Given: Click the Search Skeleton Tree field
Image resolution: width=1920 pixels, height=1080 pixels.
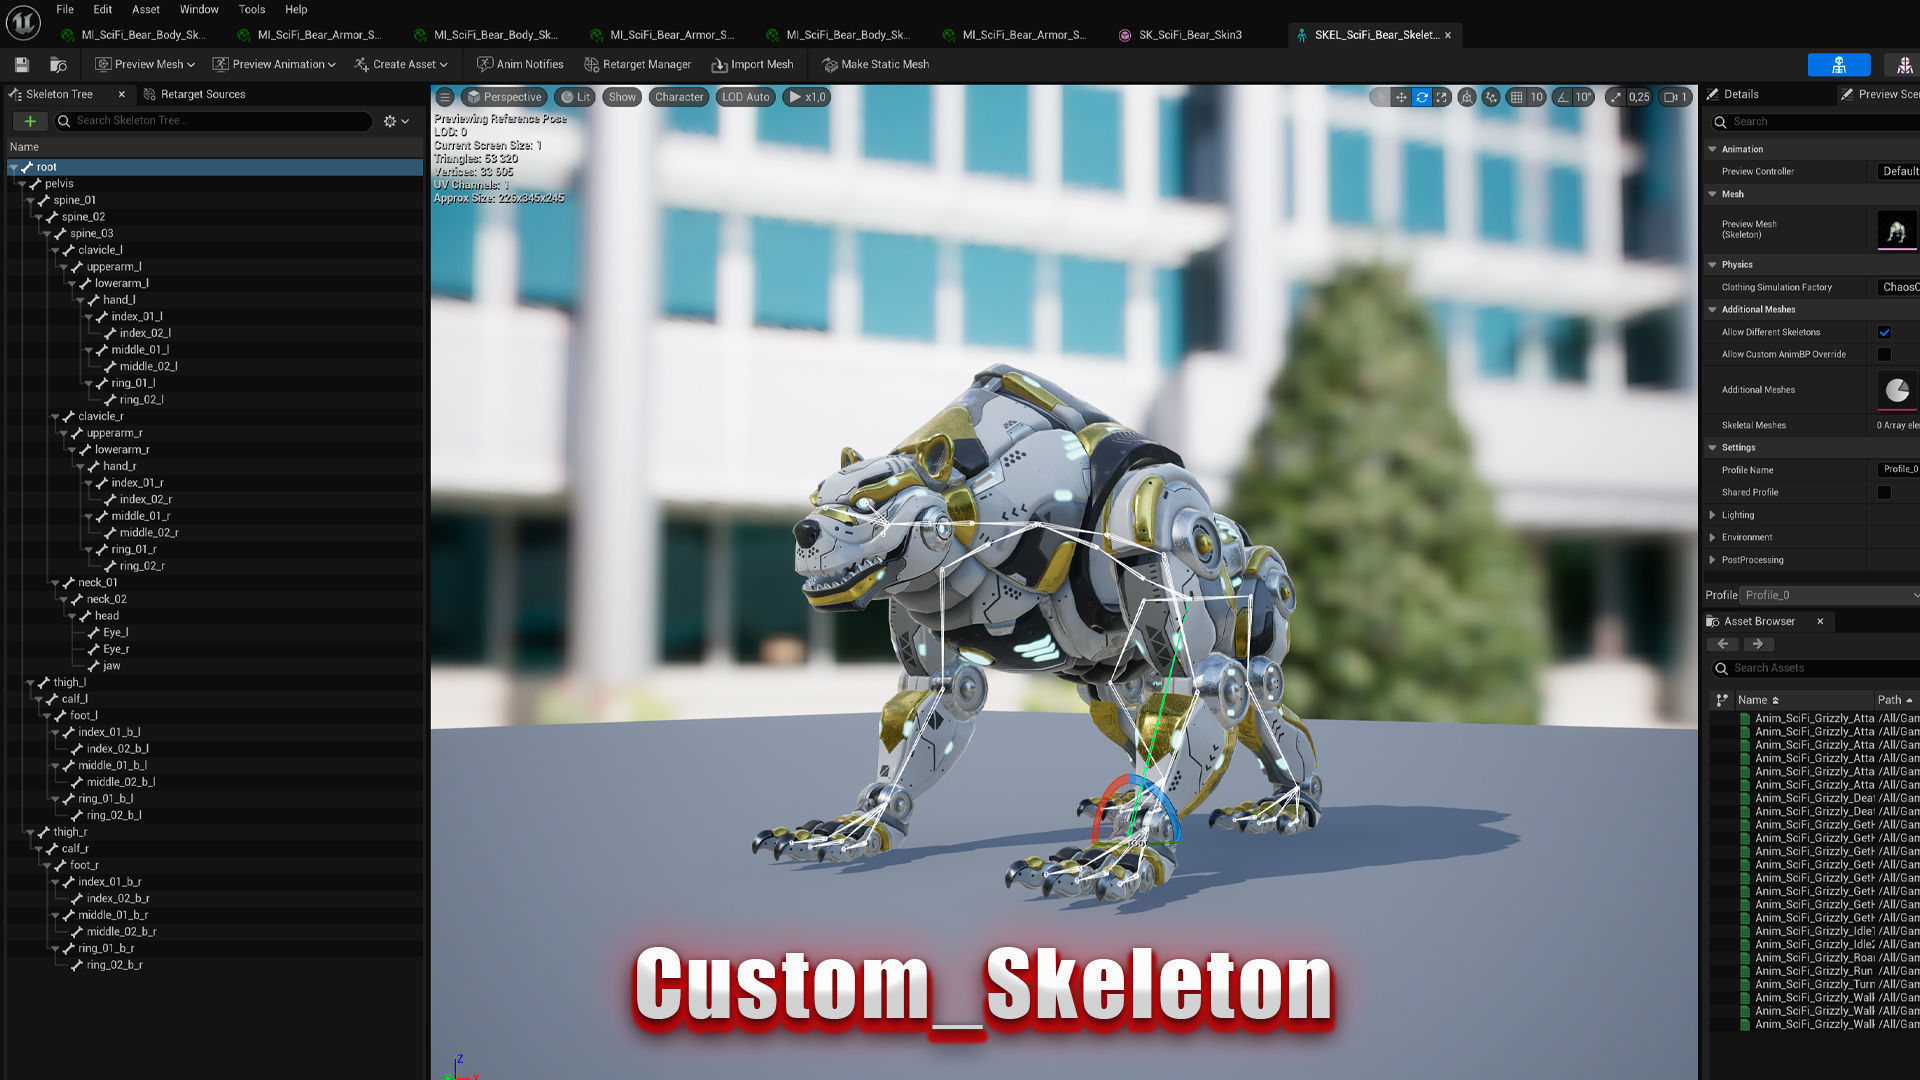Looking at the screenshot, I should 213,121.
